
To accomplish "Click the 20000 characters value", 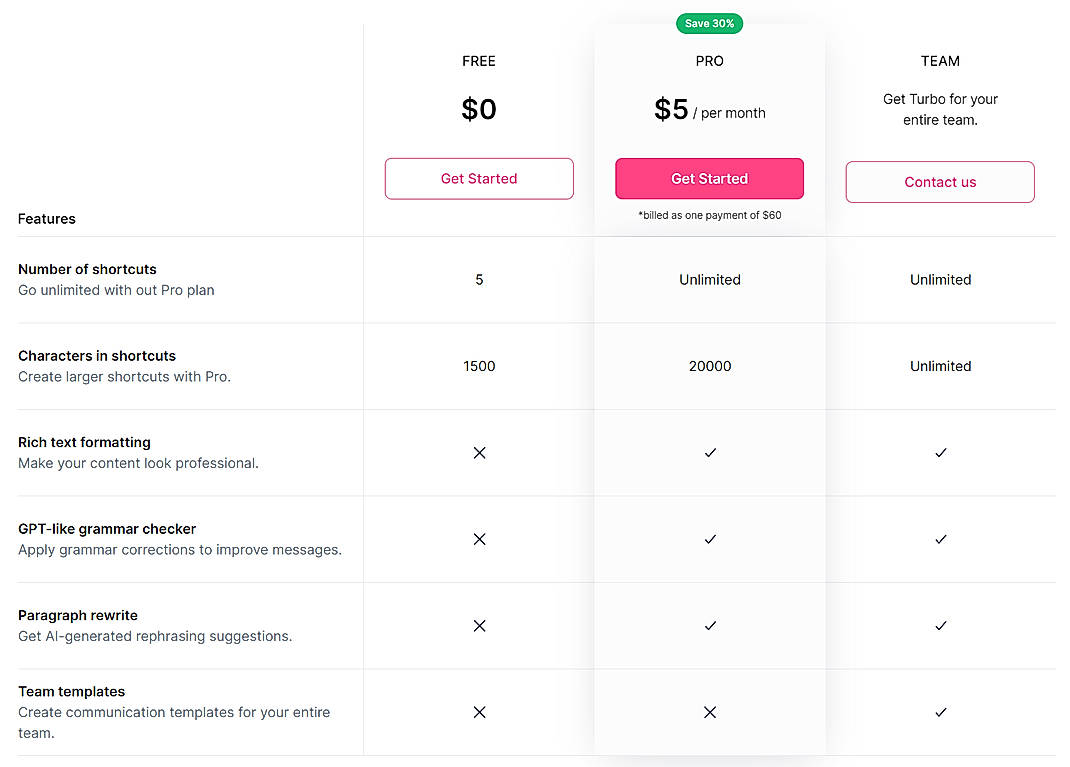I will click(x=710, y=366).
